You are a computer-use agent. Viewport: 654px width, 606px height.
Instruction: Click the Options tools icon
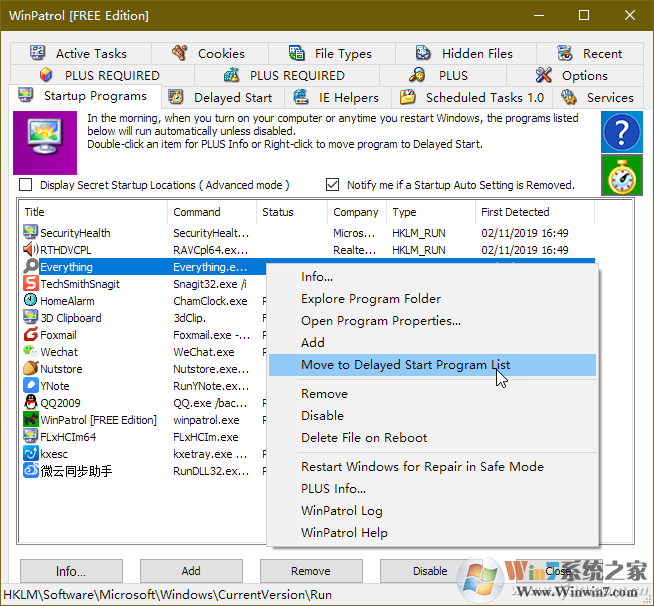(x=543, y=75)
